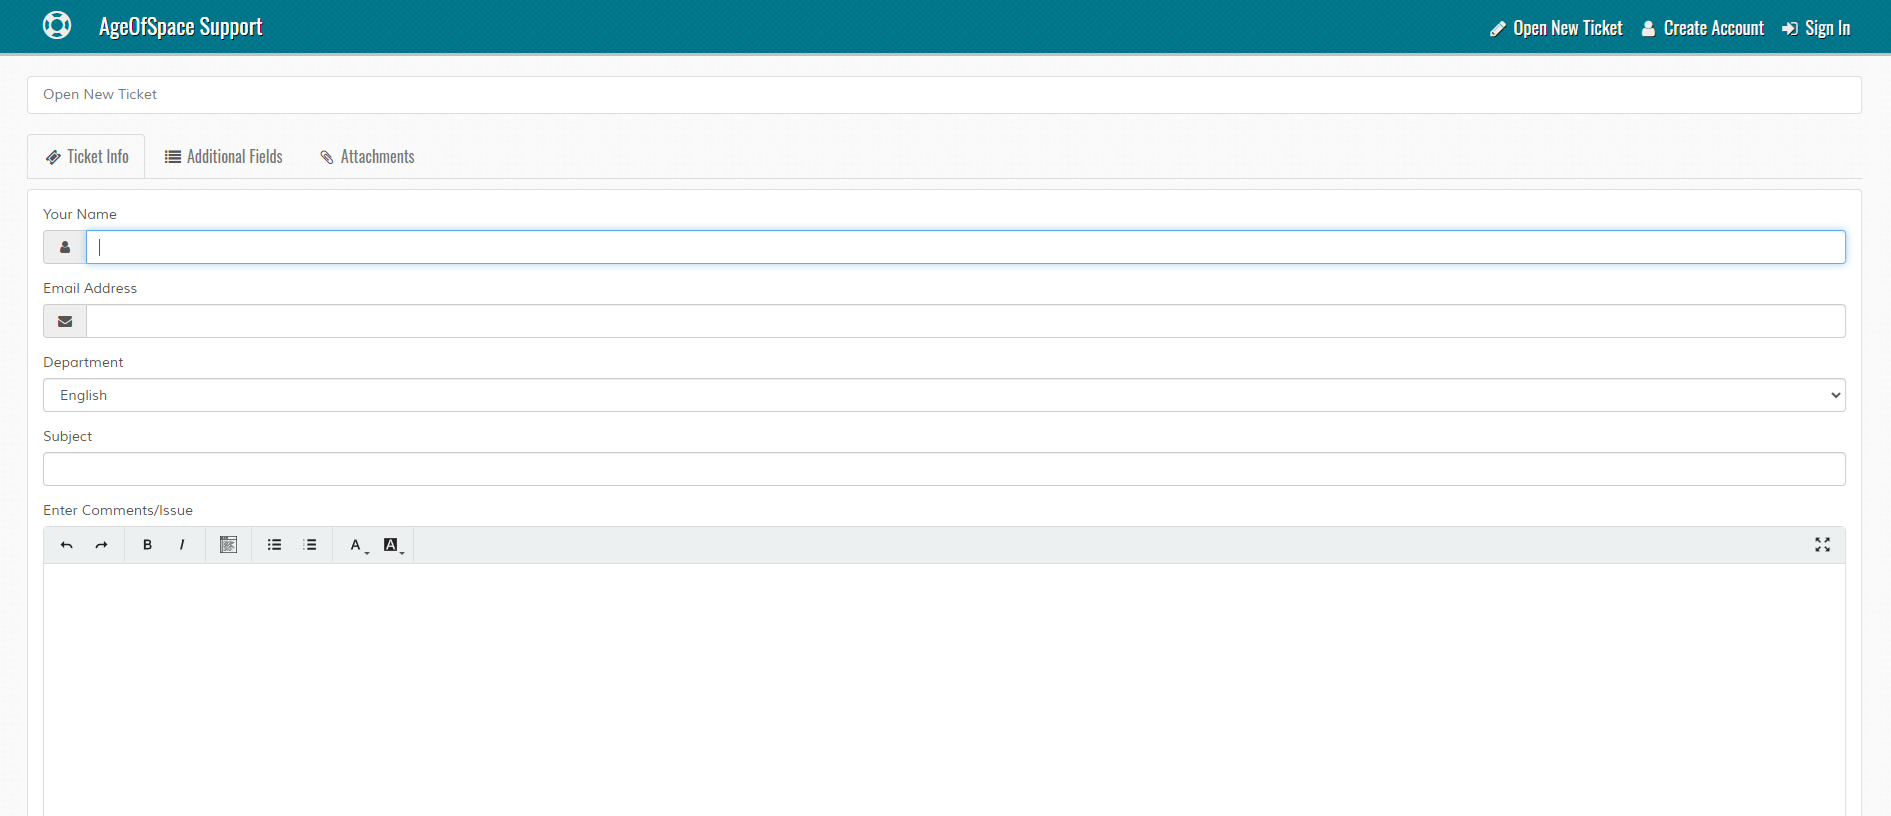Screen dimensions: 1891x816
Task: Click the select all icon in the editor
Action: pos(228,545)
